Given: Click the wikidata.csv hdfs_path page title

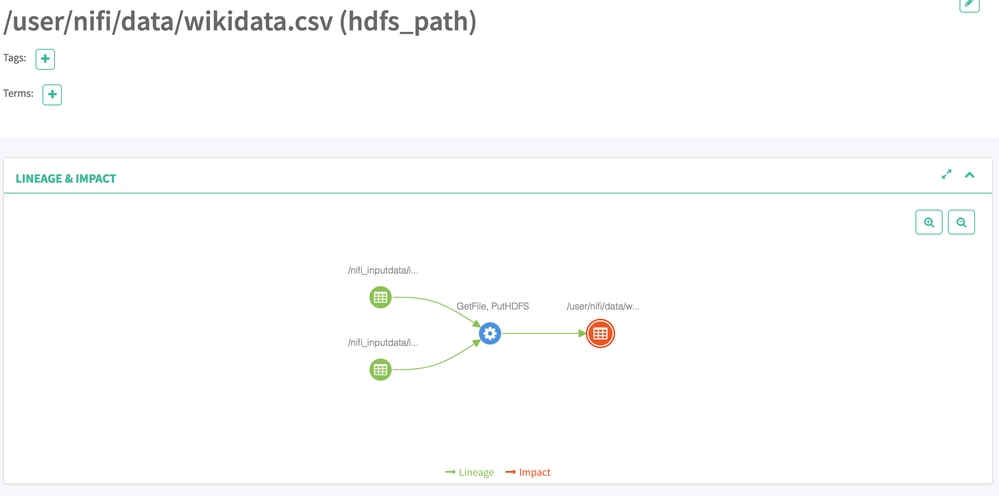Looking at the screenshot, I should [240, 20].
